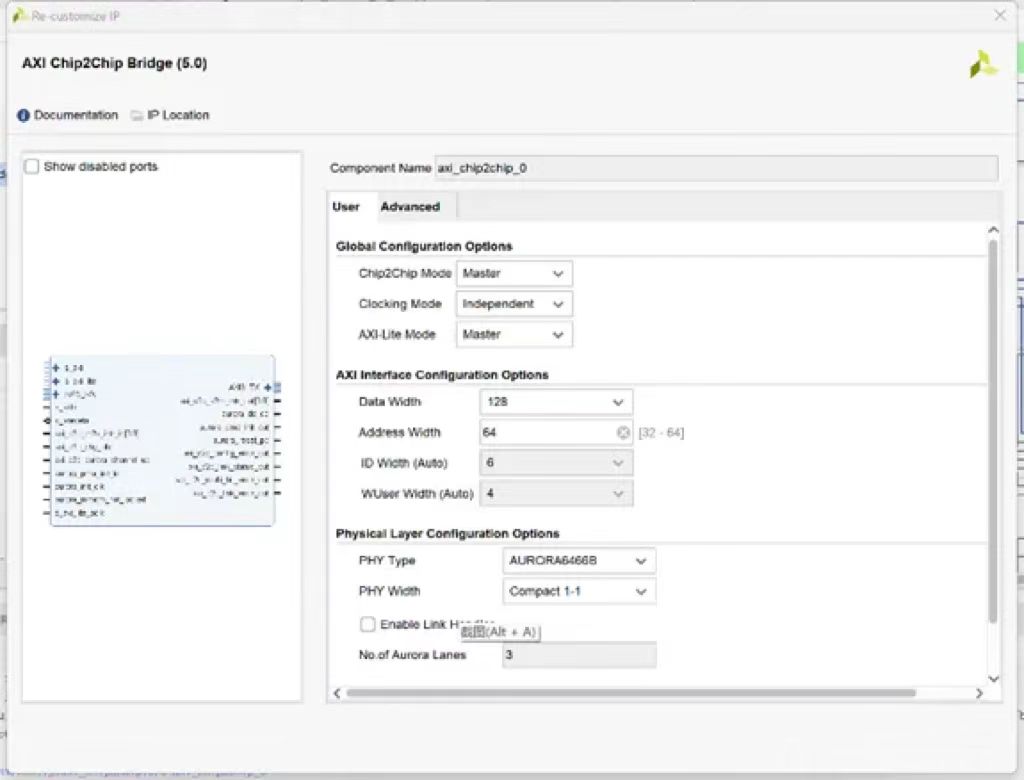Open the Chip2Chip Mode dropdown

pyautogui.click(x=514, y=273)
